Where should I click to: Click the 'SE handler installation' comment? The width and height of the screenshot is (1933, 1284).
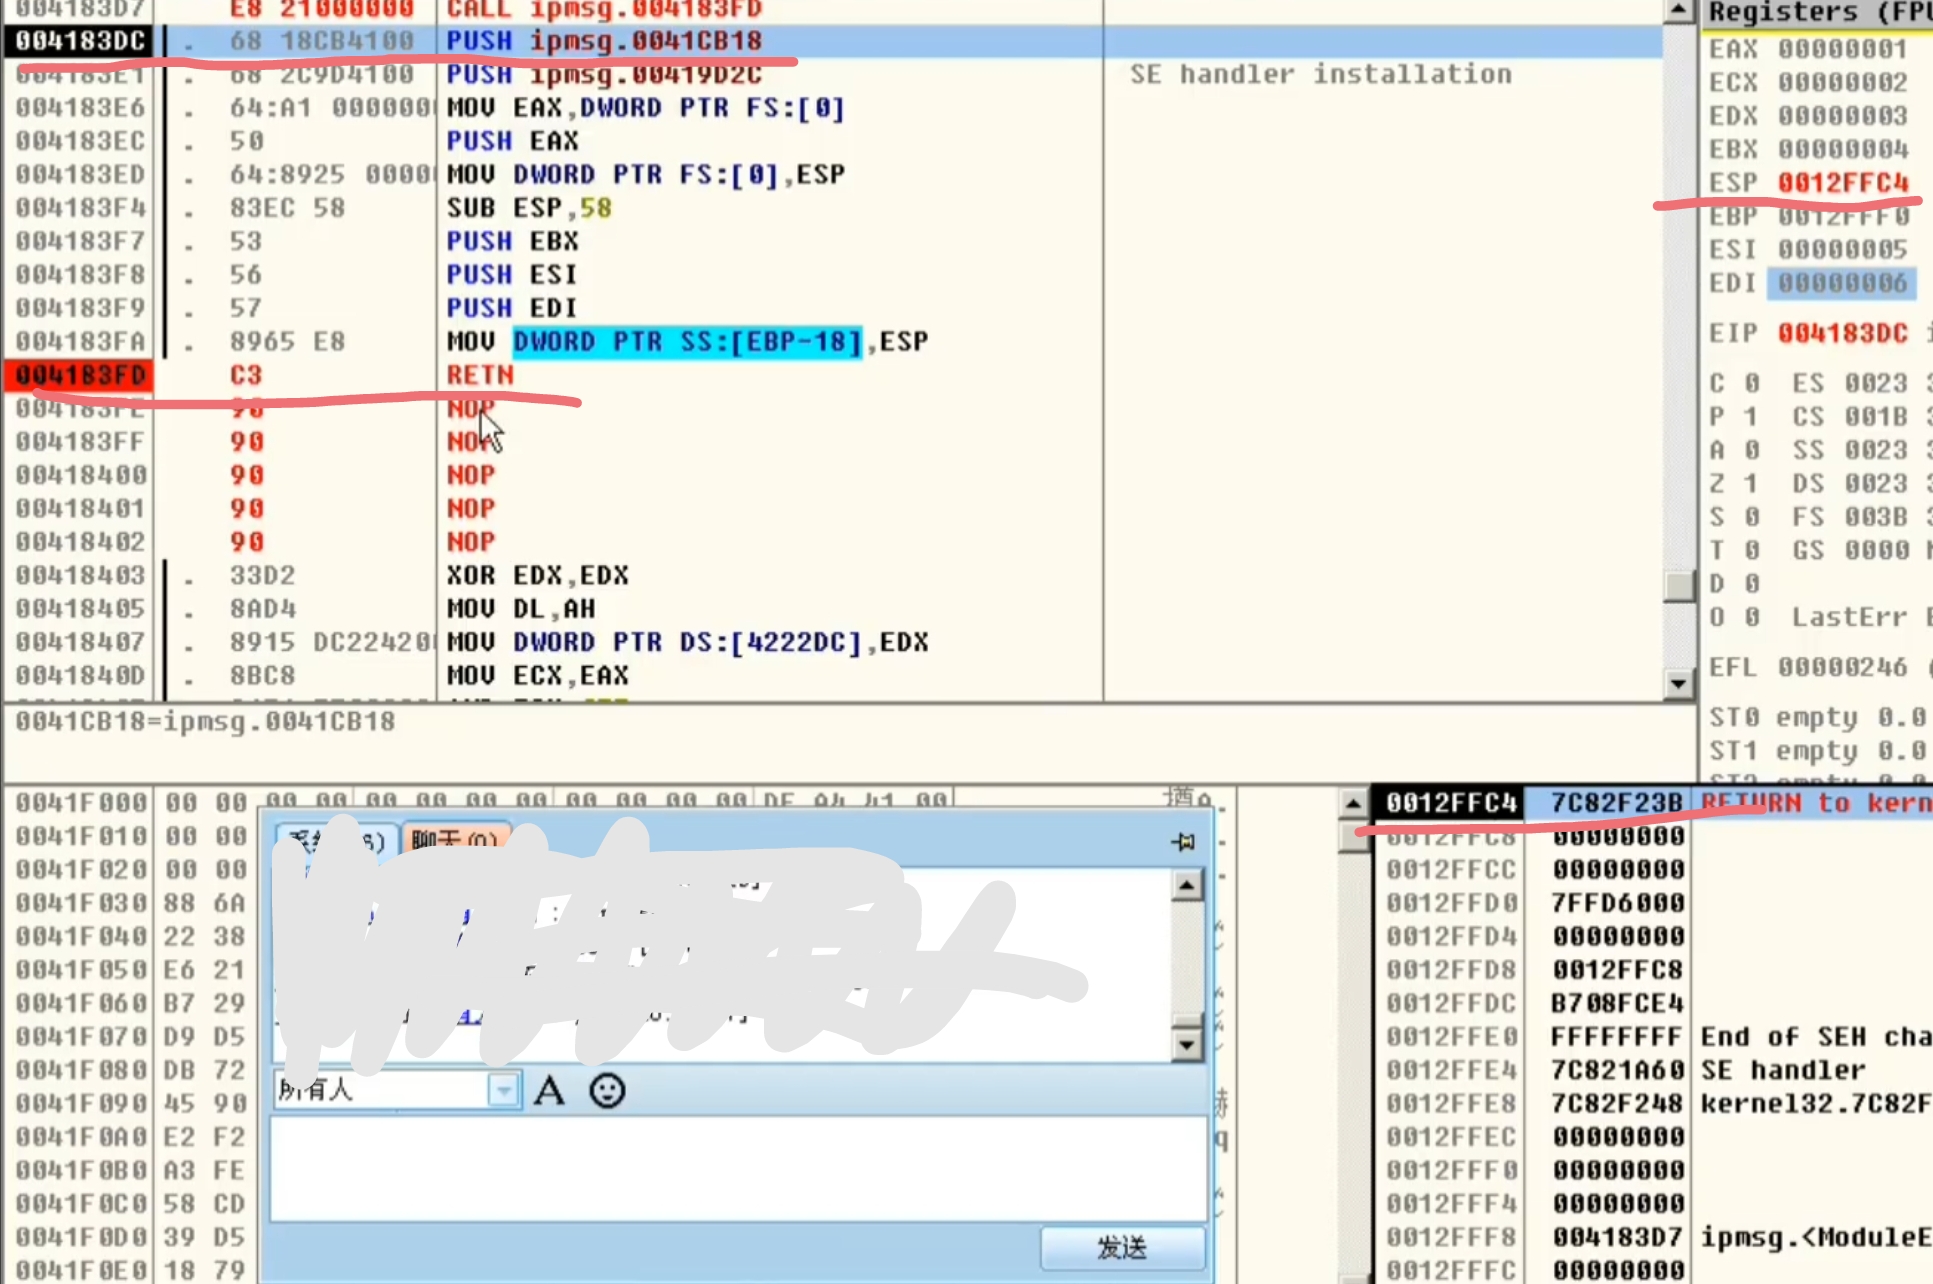point(1320,74)
